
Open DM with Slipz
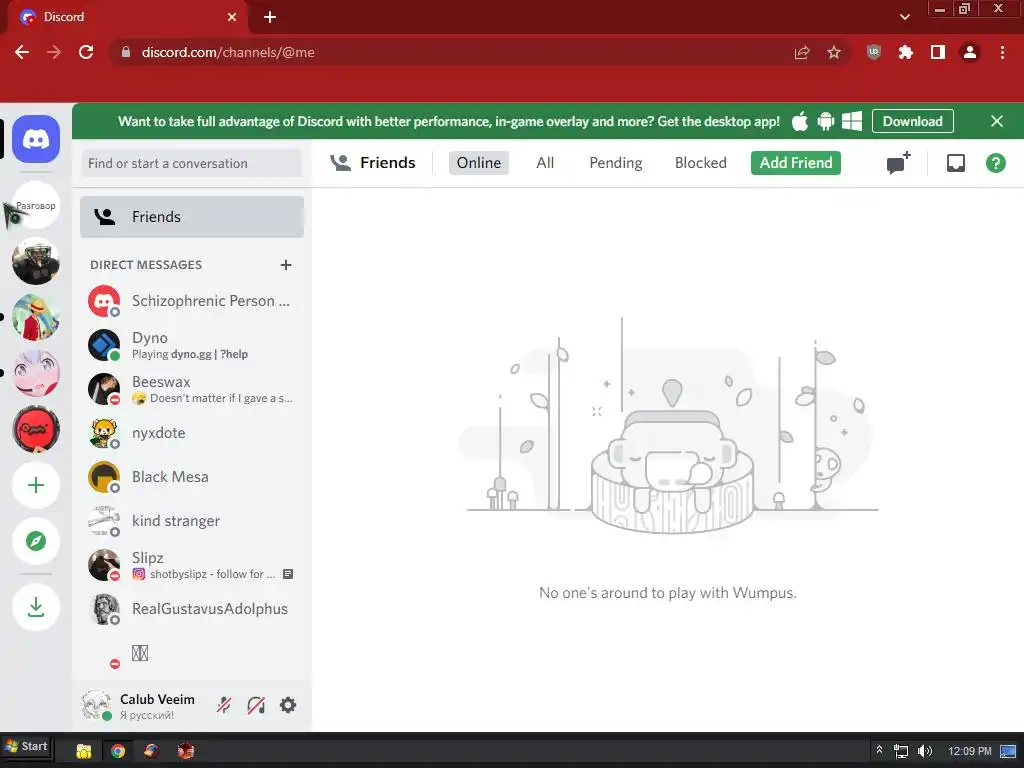click(192, 565)
